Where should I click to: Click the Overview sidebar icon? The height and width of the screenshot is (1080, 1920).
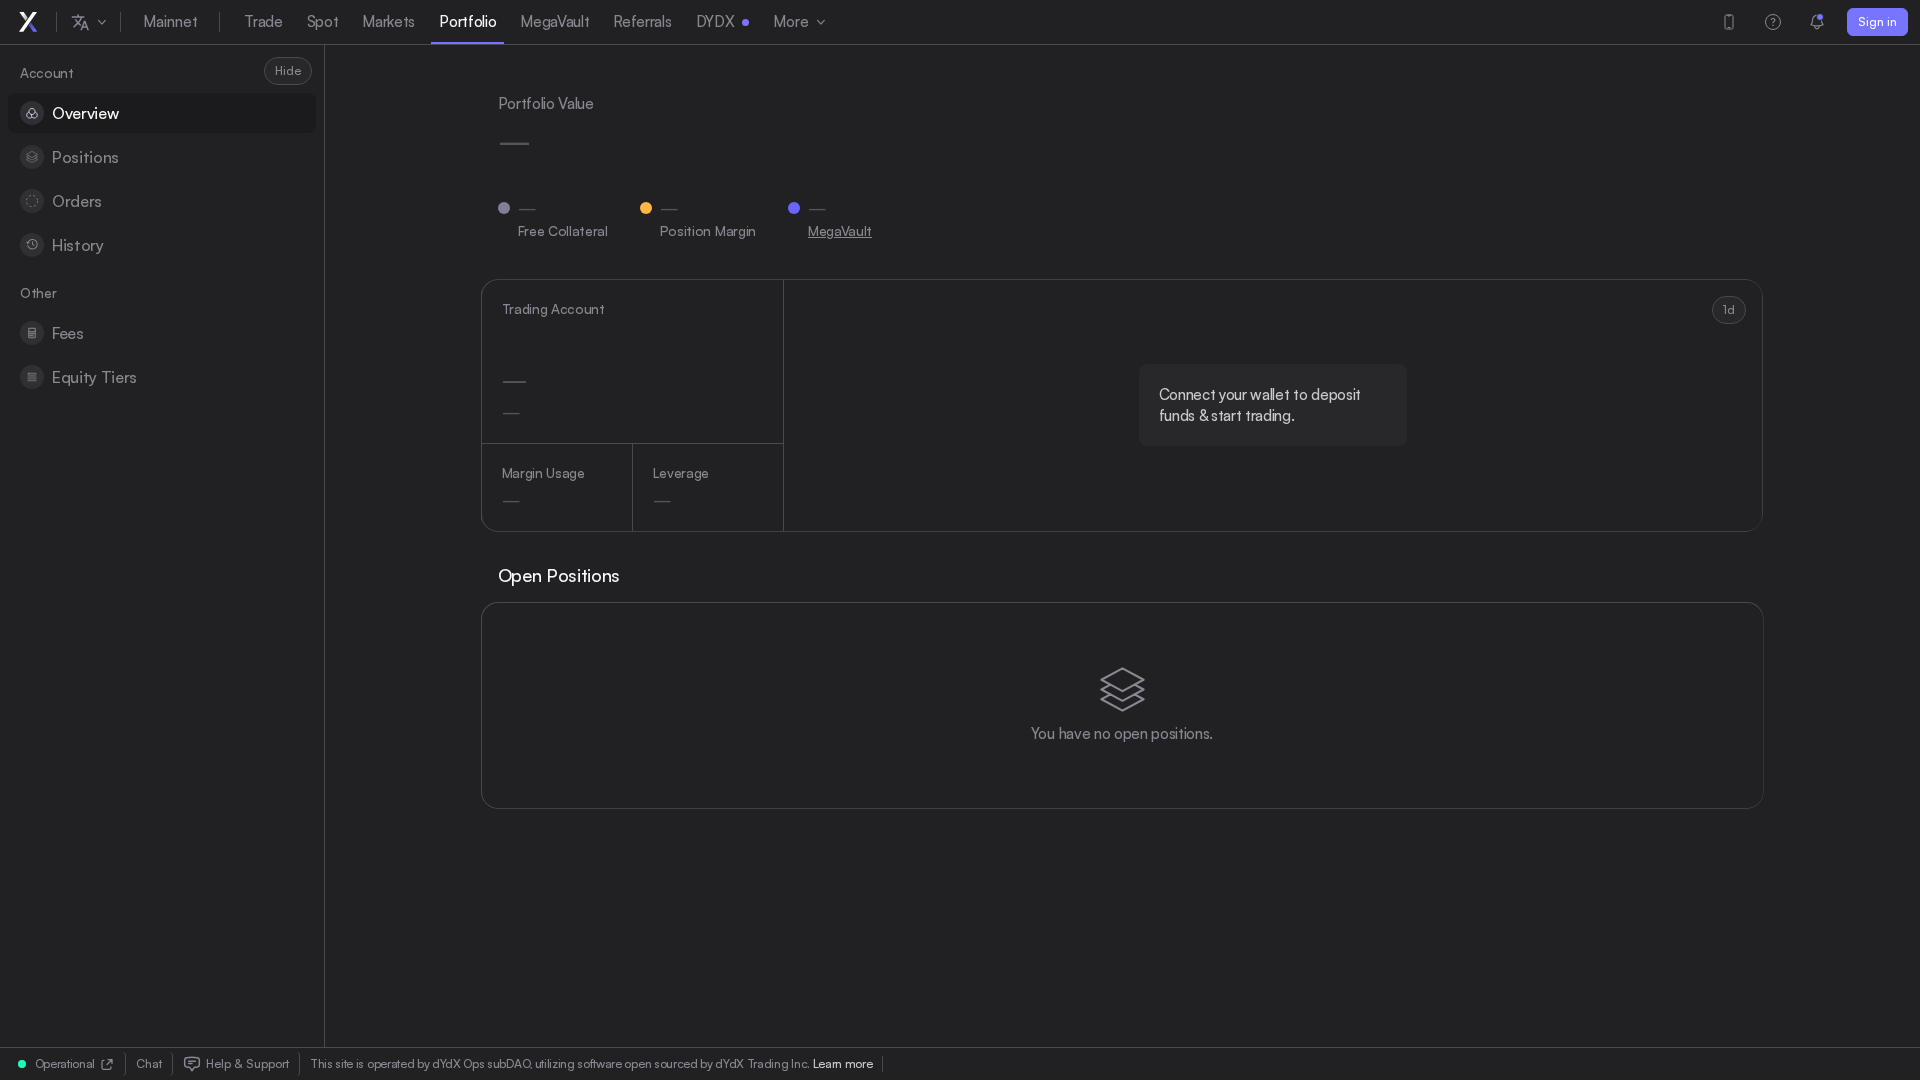click(32, 113)
